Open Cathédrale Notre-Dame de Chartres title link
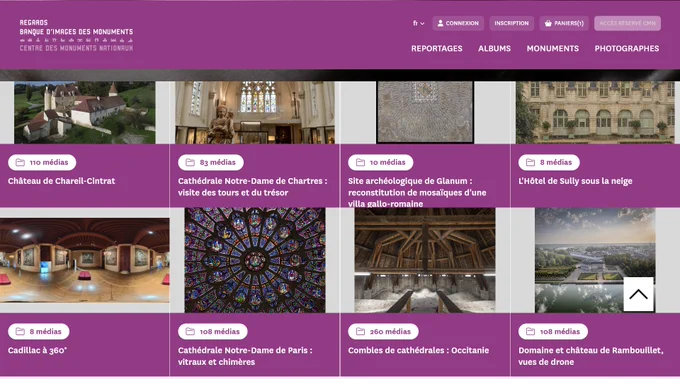Screen dimensions: 680x379 click(x=253, y=186)
